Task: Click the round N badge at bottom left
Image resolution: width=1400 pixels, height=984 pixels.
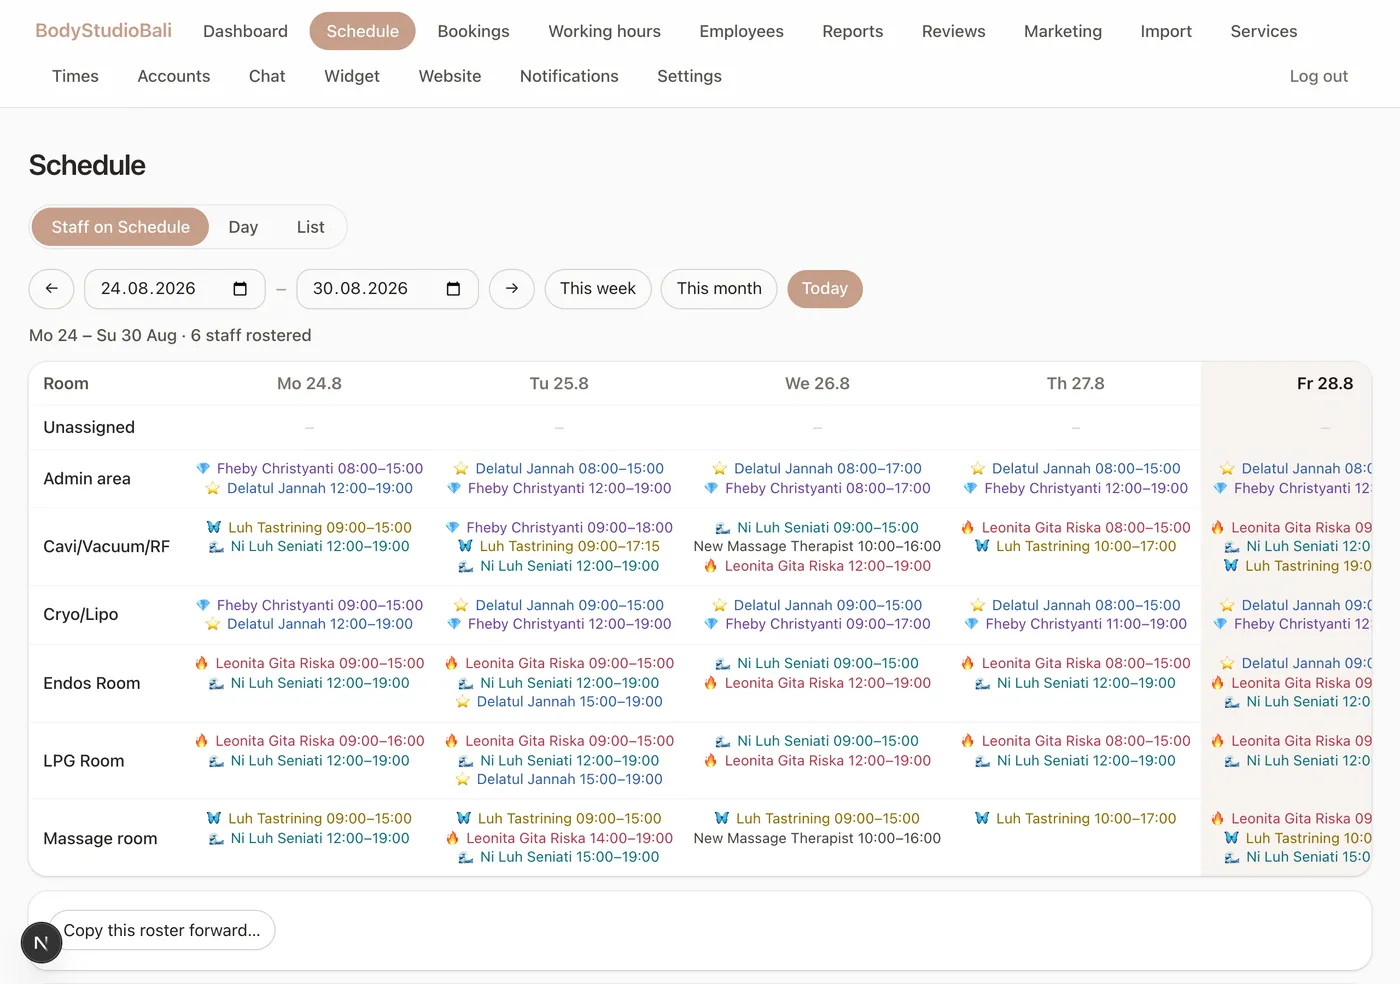Action: [41, 943]
